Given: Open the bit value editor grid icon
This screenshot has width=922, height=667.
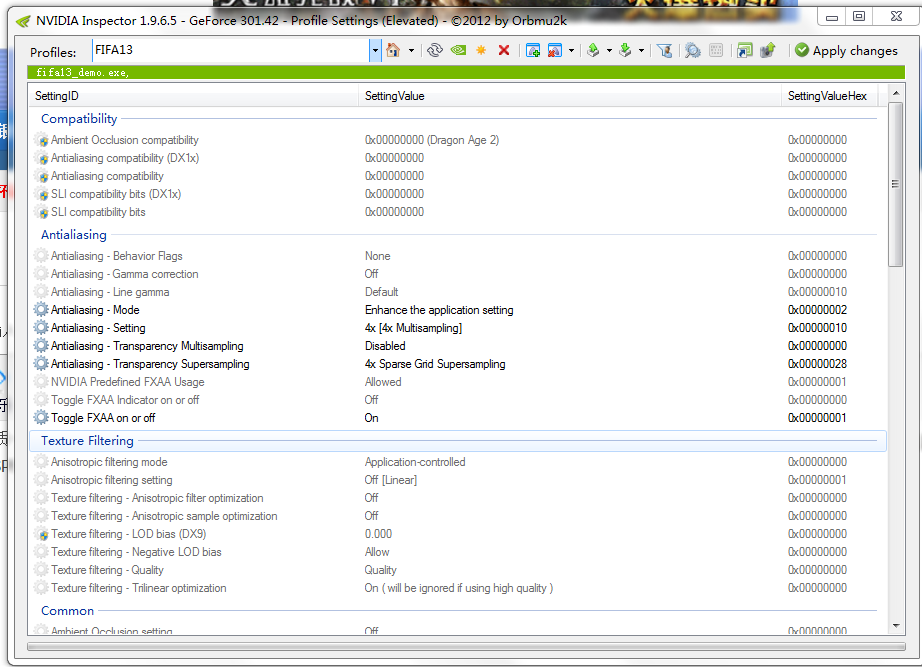Looking at the screenshot, I should tap(716, 51).
